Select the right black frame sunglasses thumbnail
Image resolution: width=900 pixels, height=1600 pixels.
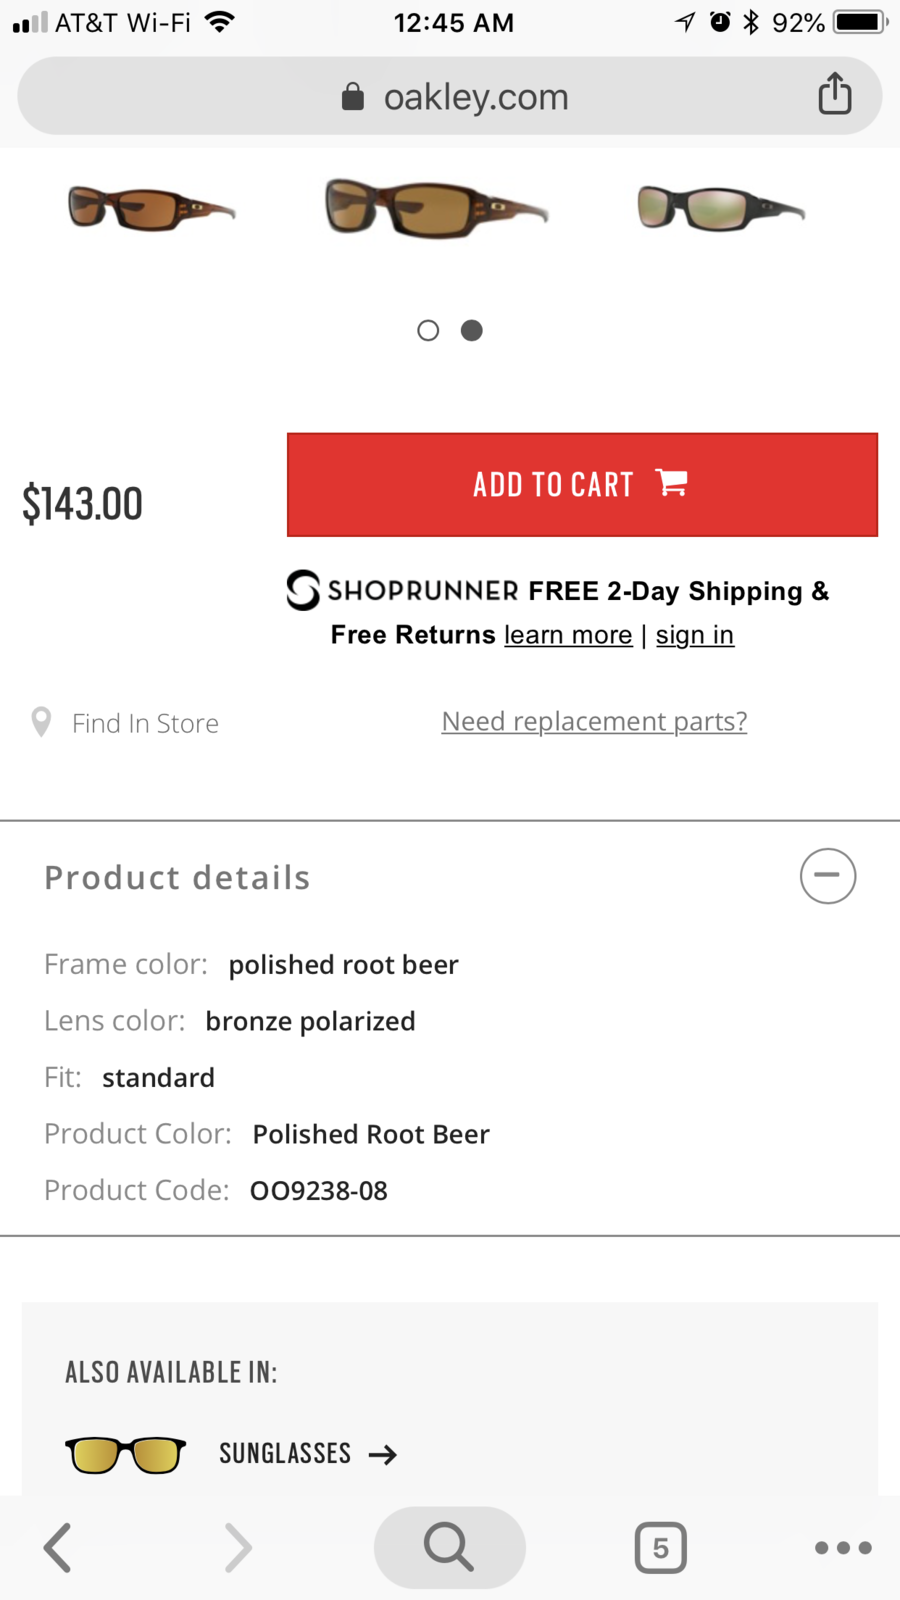point(720,208)
